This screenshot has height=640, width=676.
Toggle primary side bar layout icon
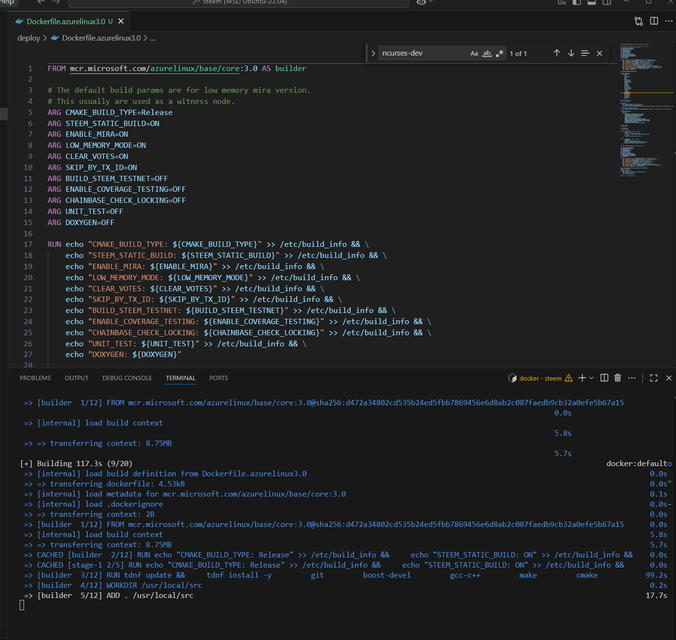(576, 2)
